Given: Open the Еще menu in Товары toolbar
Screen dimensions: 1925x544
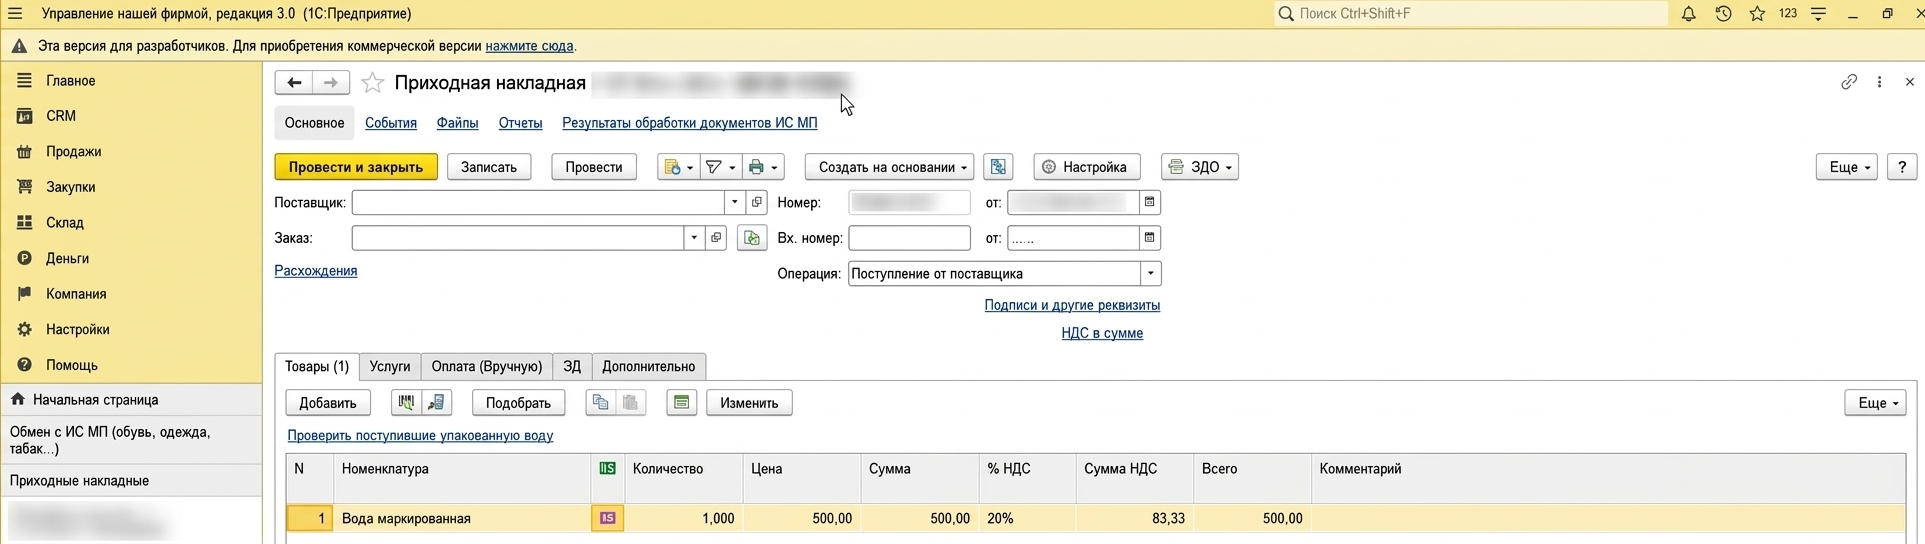Looking at the screenshot, I should (x=1875, y=403).
